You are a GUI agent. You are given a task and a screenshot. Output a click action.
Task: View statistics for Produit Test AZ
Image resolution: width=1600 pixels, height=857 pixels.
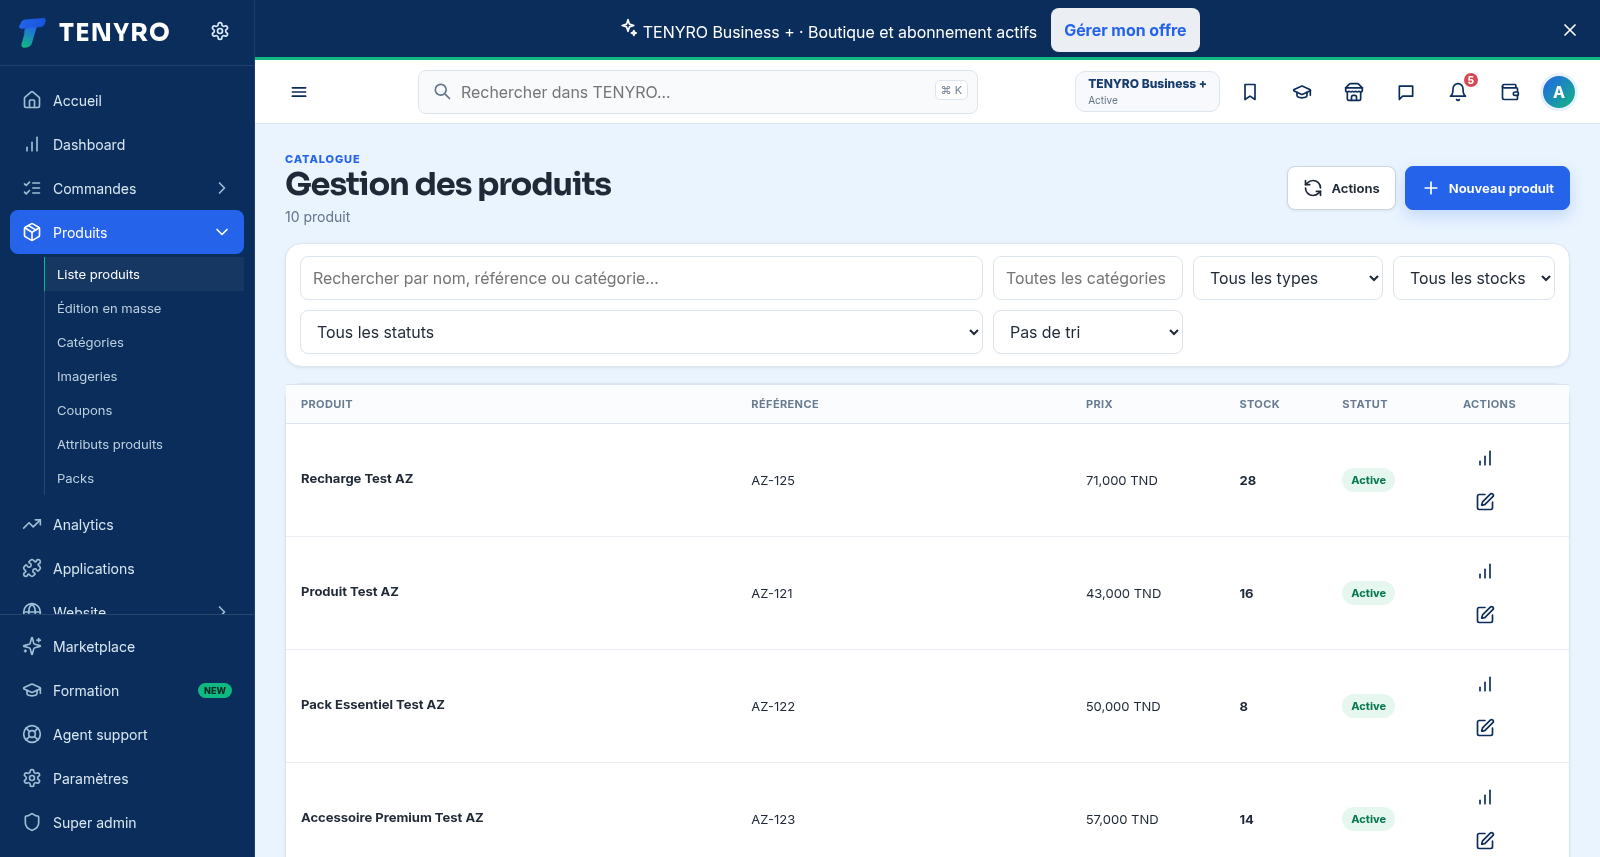(1485, 571)
